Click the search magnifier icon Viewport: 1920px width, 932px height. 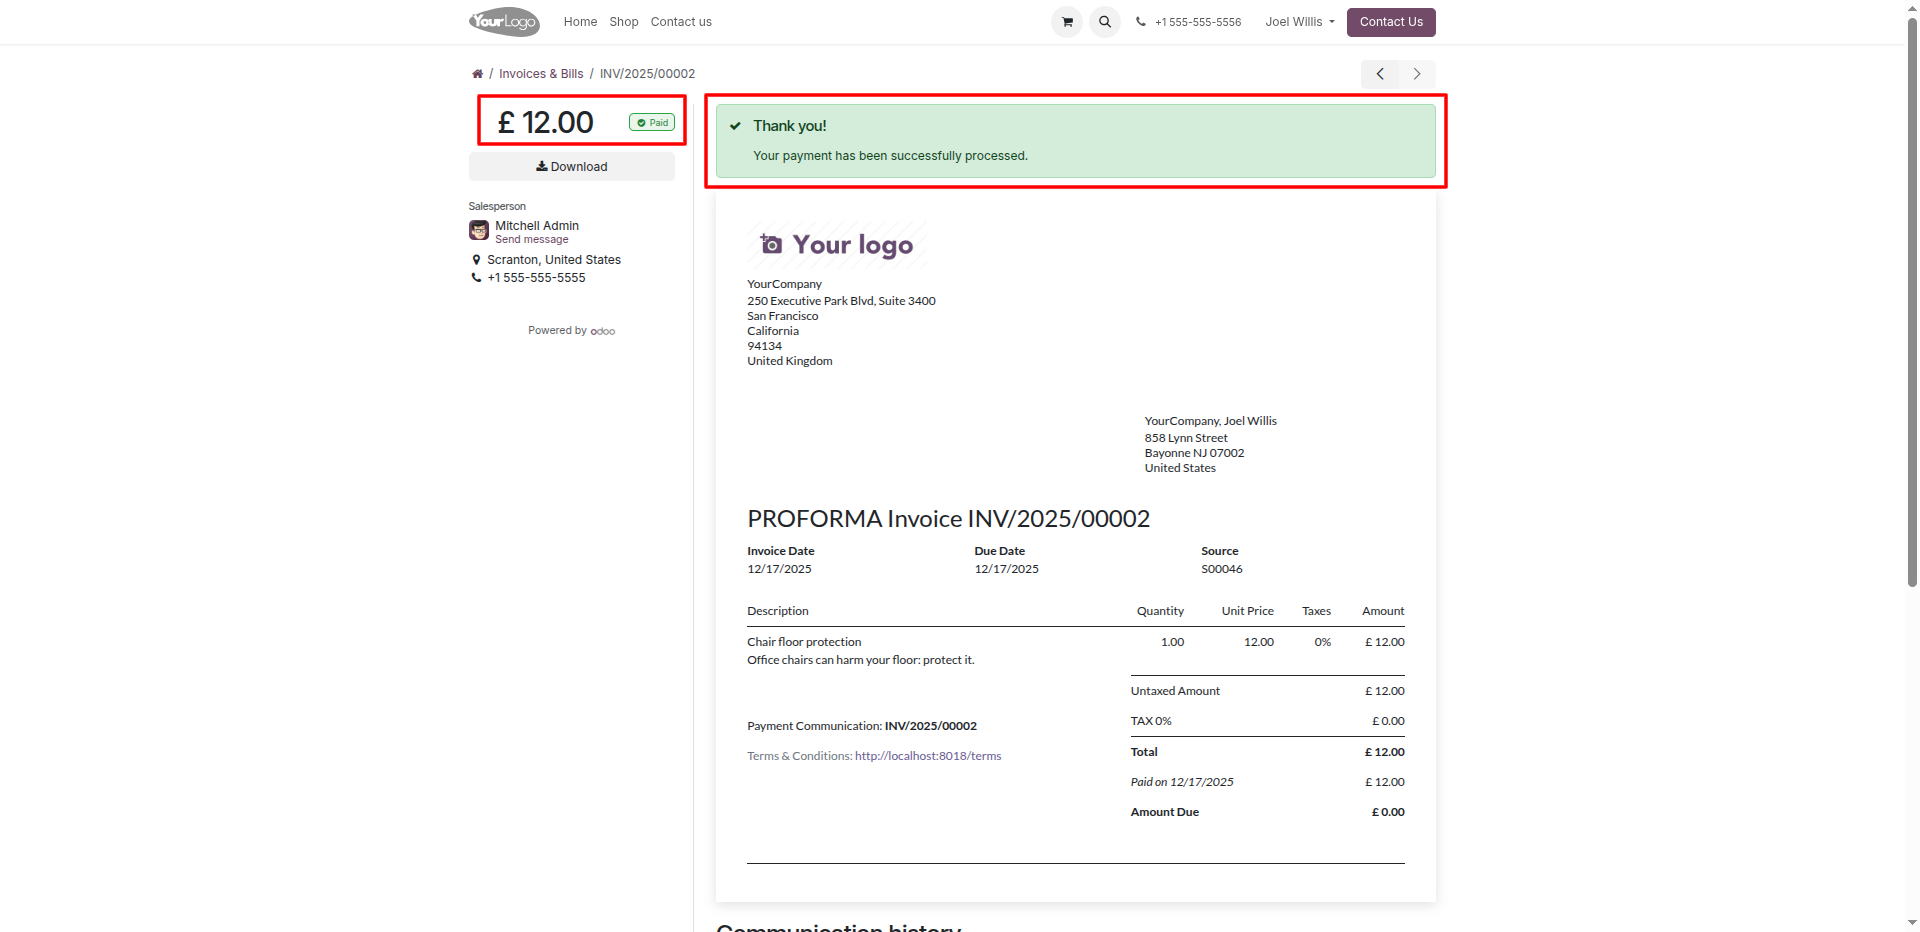tap(1105, 22)
